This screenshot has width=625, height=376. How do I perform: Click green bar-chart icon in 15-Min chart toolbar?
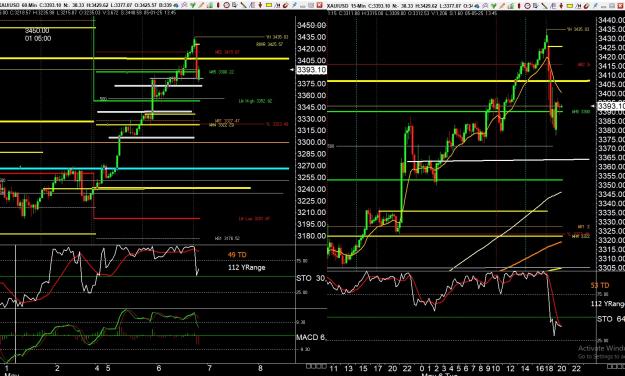coord(510,5)
